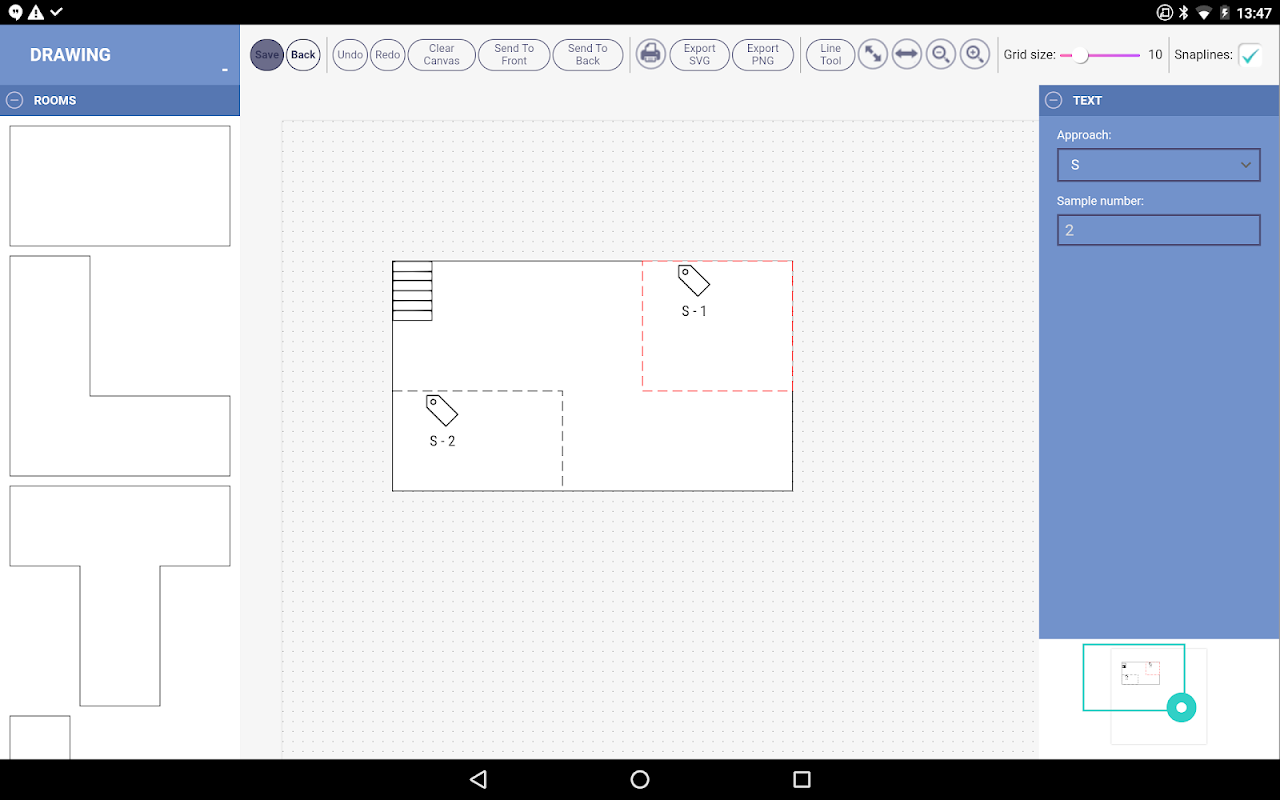
Task: Minimize the DRAWING header dash
Action: [225, 70]
